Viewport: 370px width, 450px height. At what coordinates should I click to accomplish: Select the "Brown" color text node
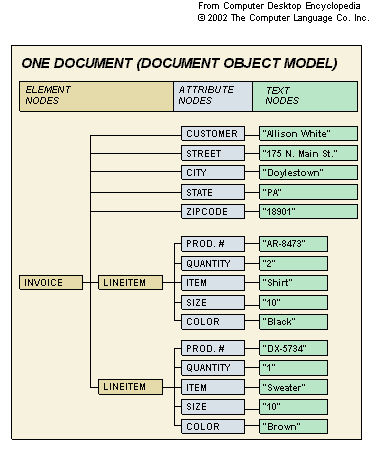click(293, 426)
